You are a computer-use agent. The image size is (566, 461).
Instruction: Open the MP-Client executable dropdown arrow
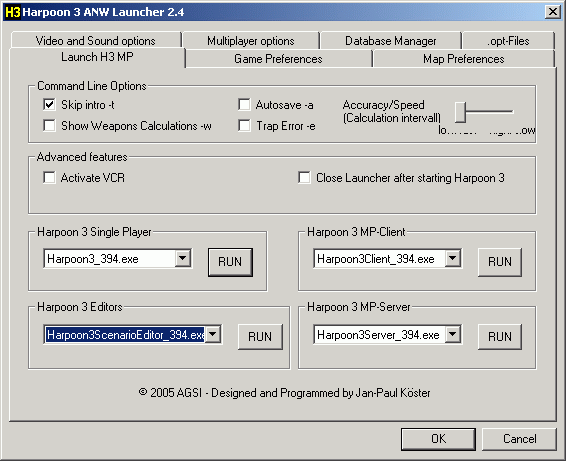(452, 258)
